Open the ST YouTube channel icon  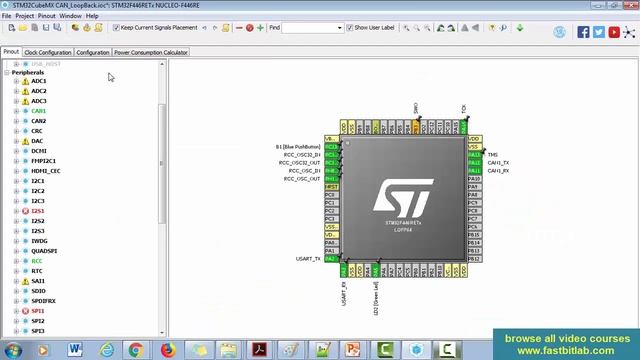click(x=614, y=32)
